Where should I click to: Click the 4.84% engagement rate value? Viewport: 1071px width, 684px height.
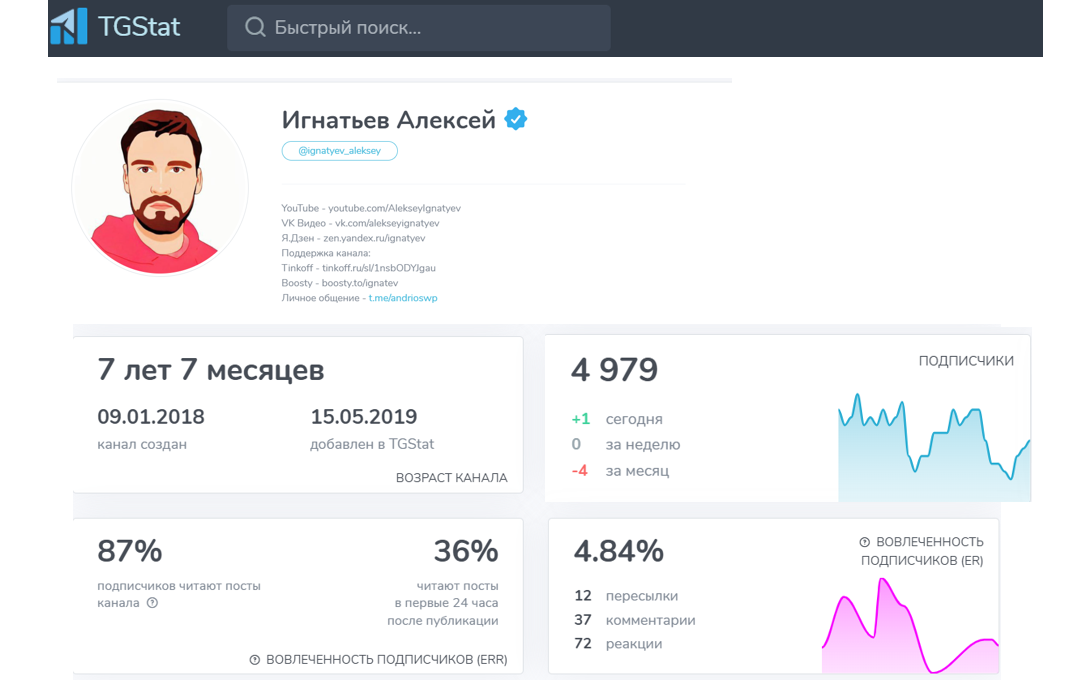pyautogui.click(x=618, y=551)
